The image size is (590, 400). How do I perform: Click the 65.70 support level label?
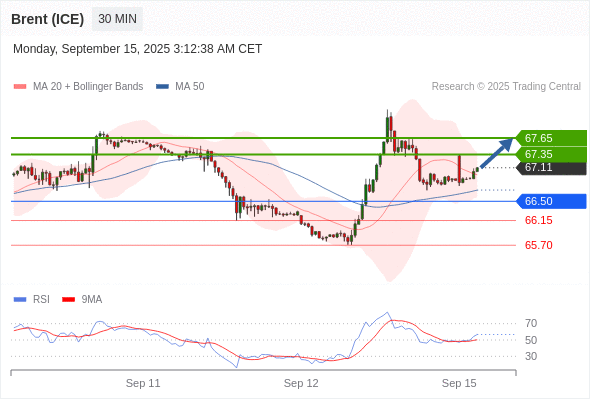click(x=539, y=245)
